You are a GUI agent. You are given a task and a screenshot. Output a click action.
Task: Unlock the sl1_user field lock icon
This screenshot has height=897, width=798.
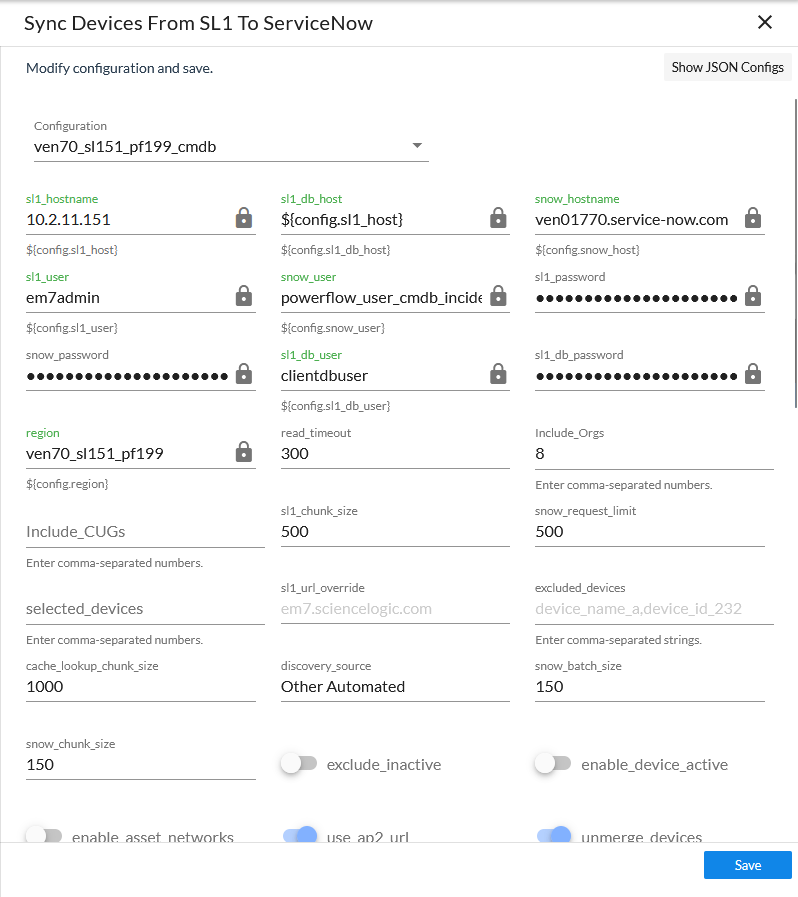pos(243,297)
